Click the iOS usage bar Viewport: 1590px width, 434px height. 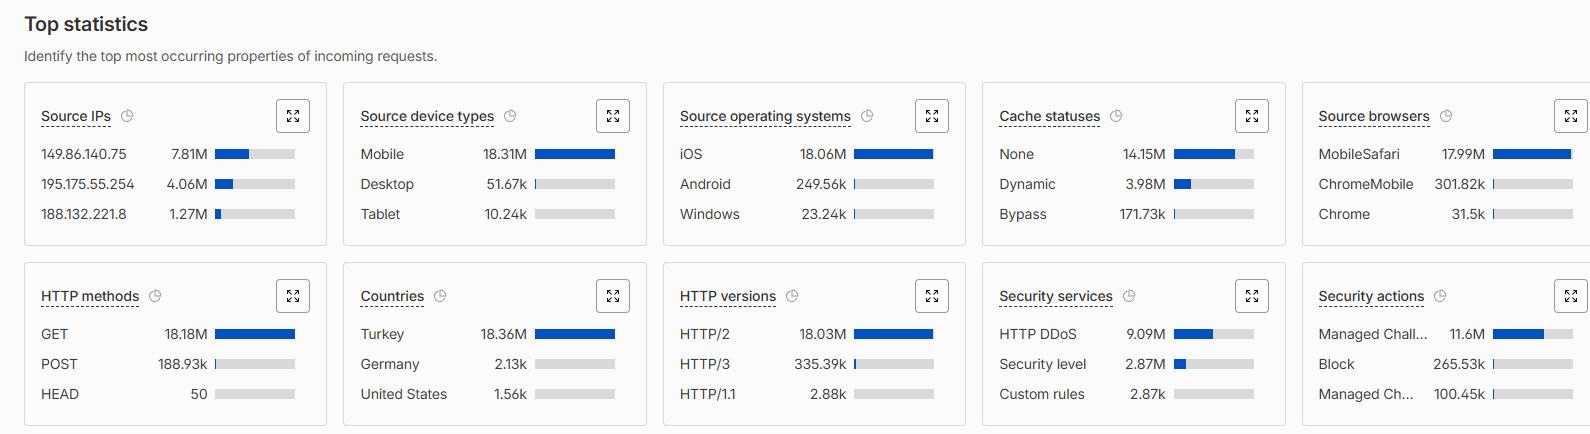894,154
